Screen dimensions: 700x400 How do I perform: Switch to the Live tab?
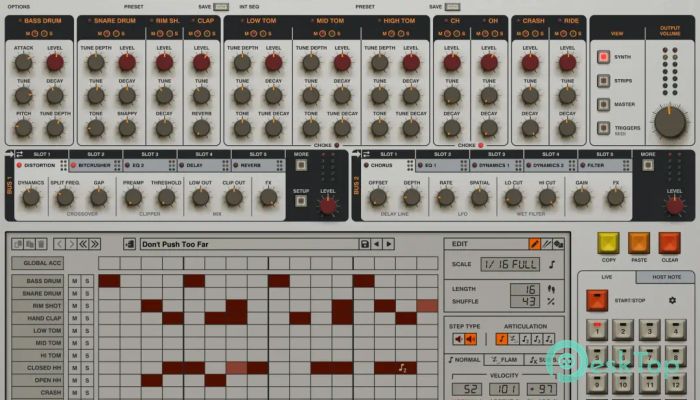point(607,277)
